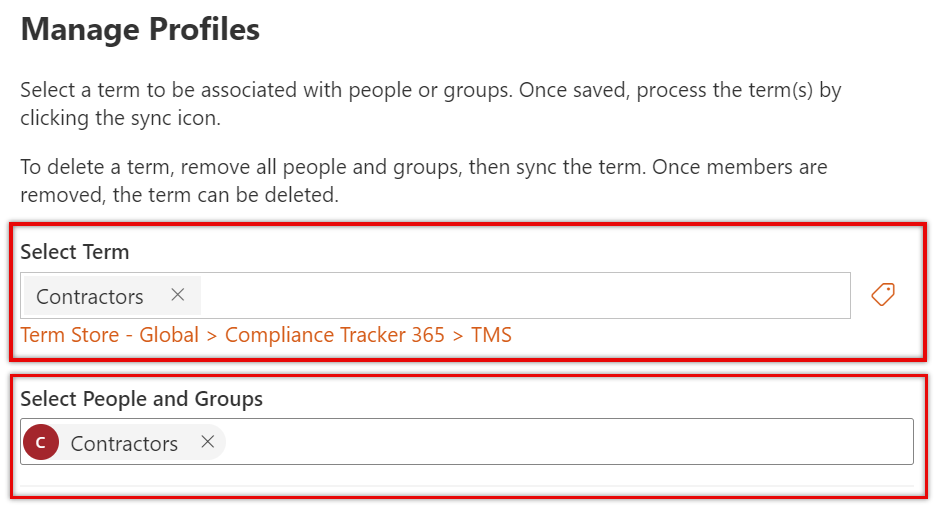The image size is (938, 508).
Task: Open the Term Store - Global path segment
Action: [x=109, y=334]
